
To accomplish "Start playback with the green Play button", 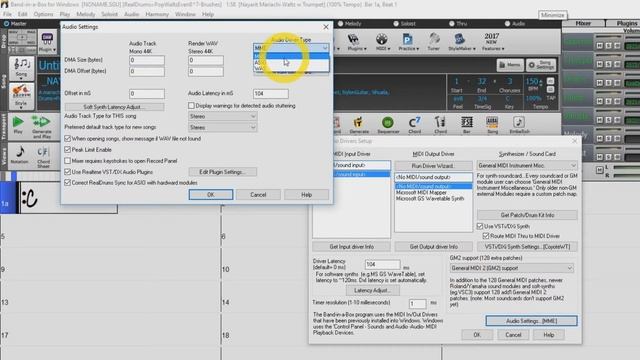I will [18, 125].
